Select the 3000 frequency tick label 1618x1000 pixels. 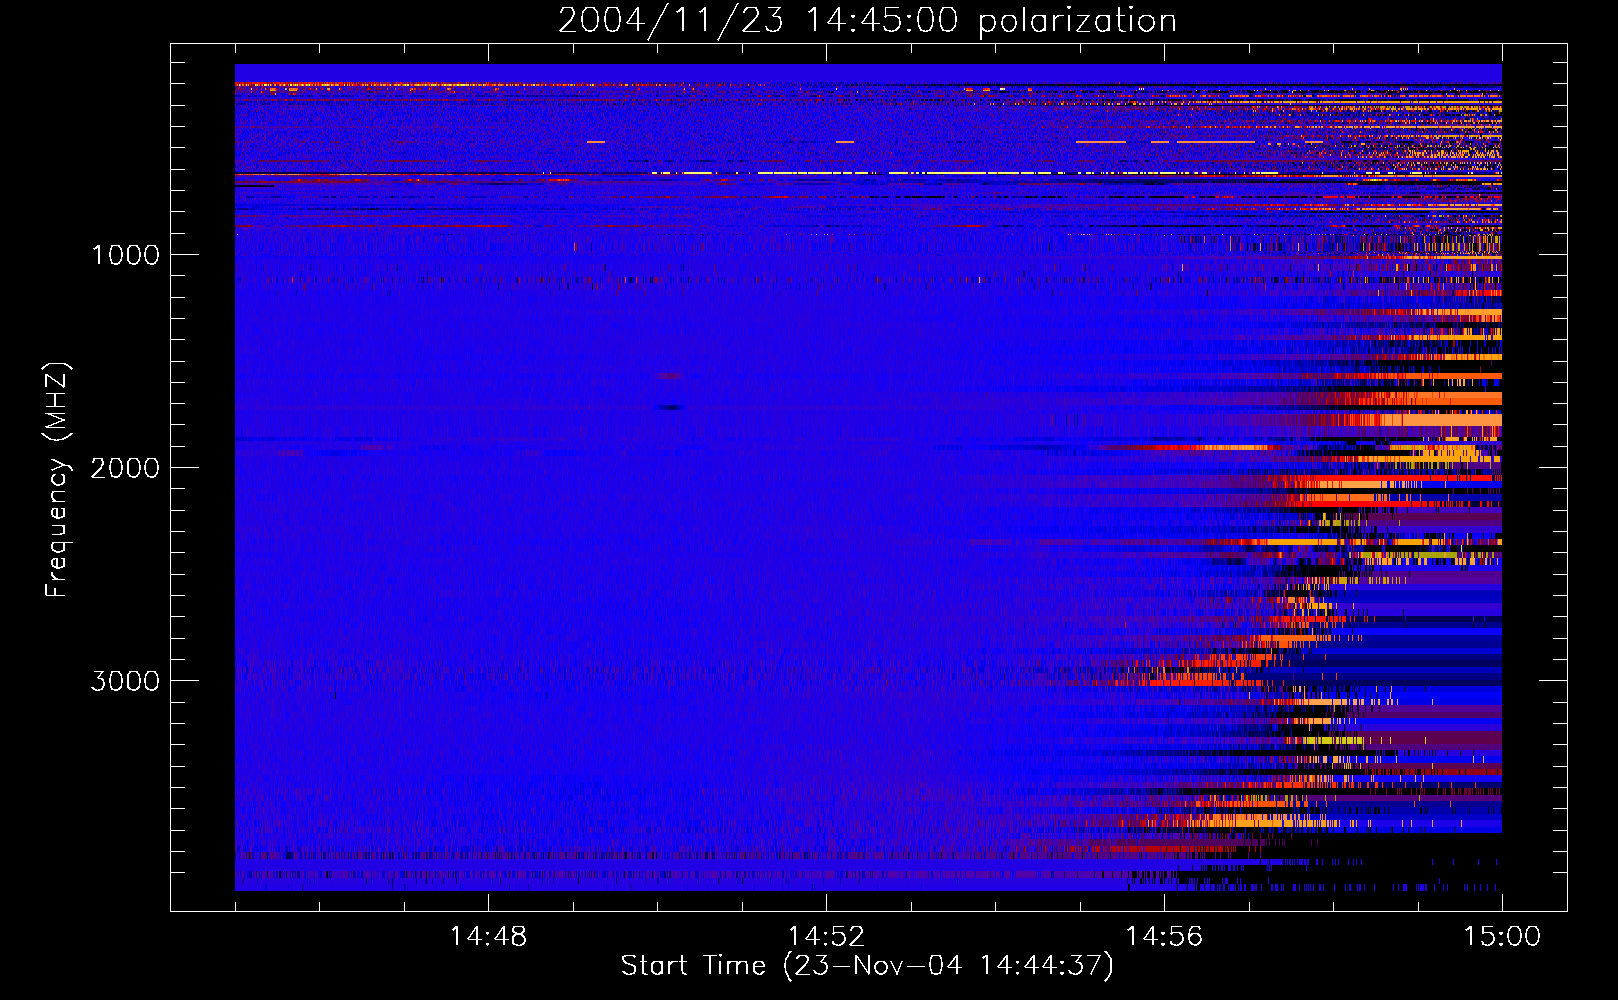(125, 681)
